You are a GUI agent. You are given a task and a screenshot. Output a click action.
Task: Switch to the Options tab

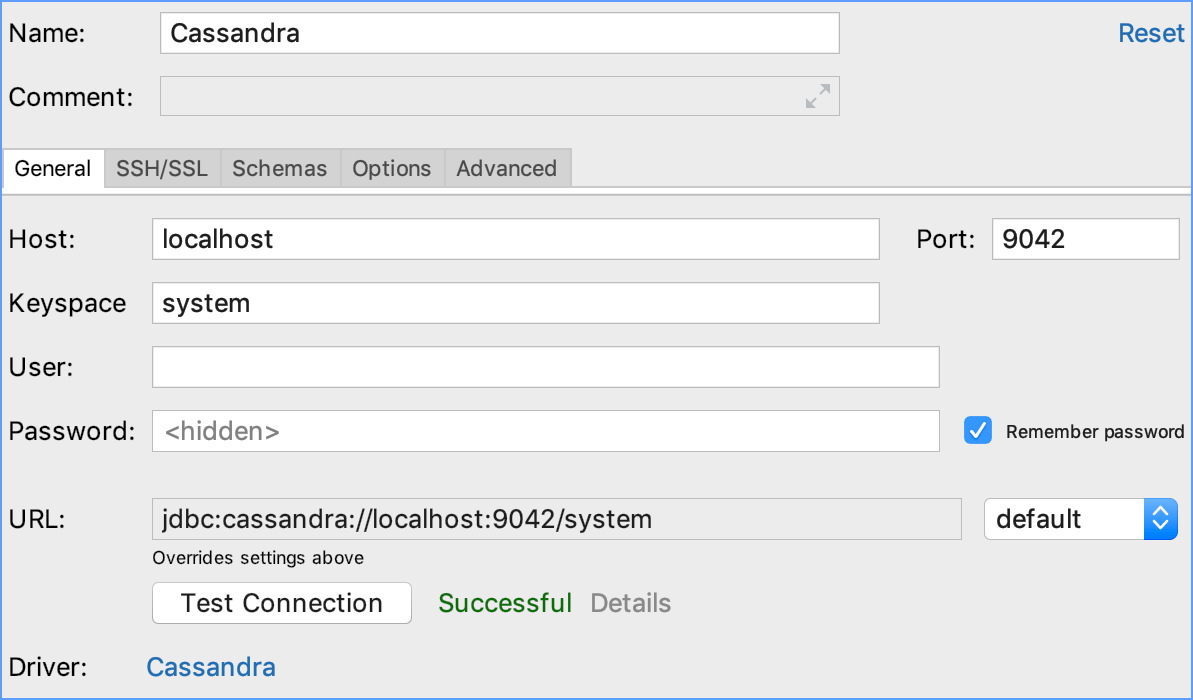[x=392, y=168]
